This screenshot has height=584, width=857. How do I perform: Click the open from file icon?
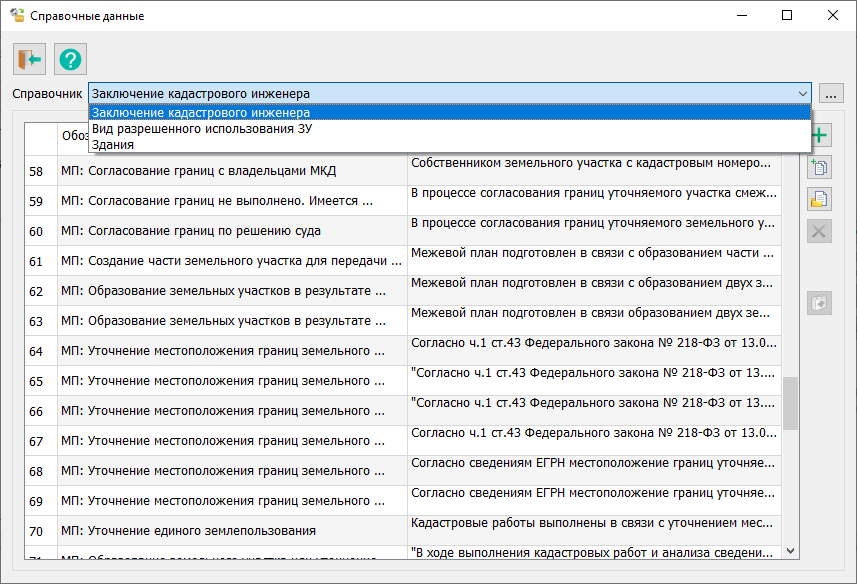tap(820, 199)
